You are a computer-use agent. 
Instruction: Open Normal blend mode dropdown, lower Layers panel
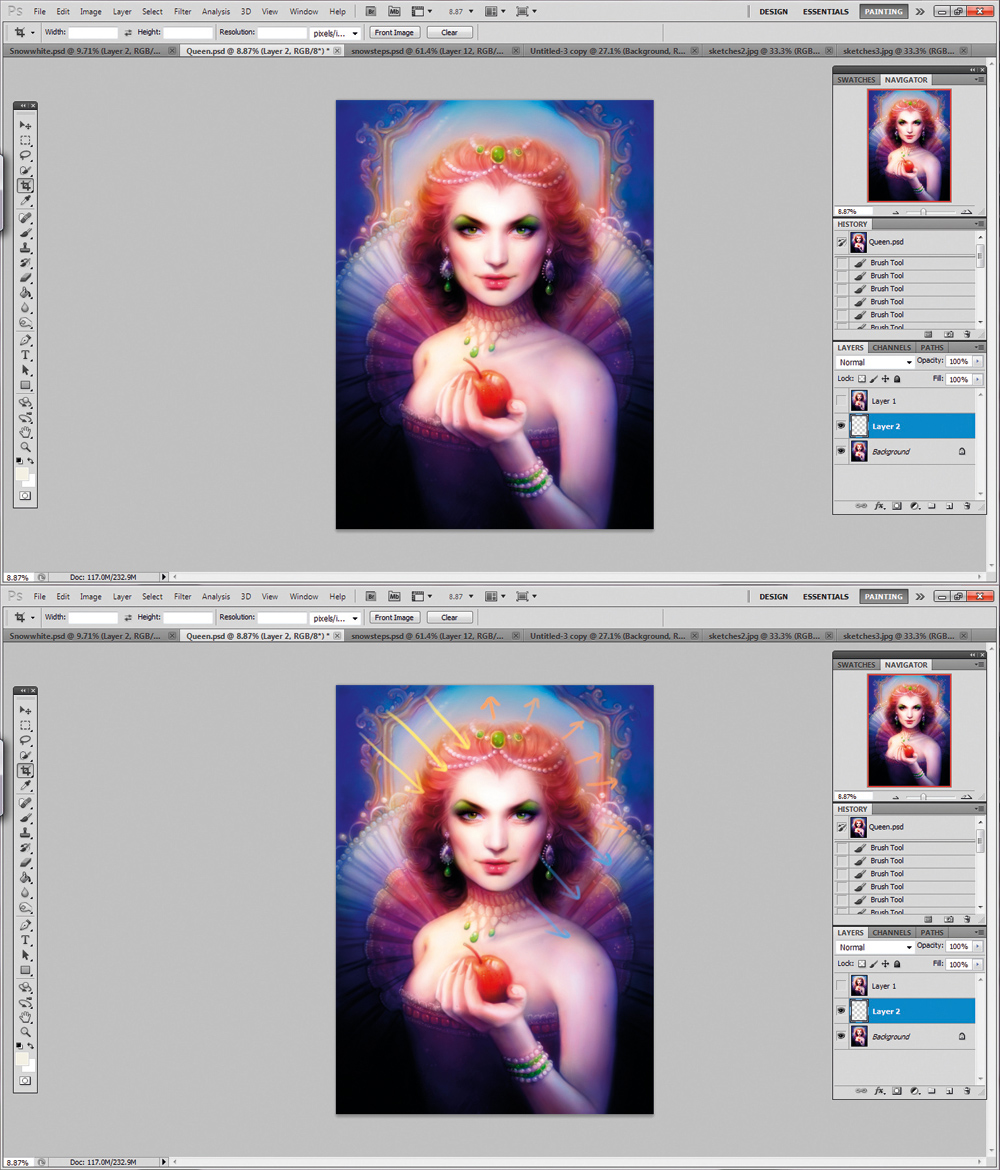(x=875, y=947)
